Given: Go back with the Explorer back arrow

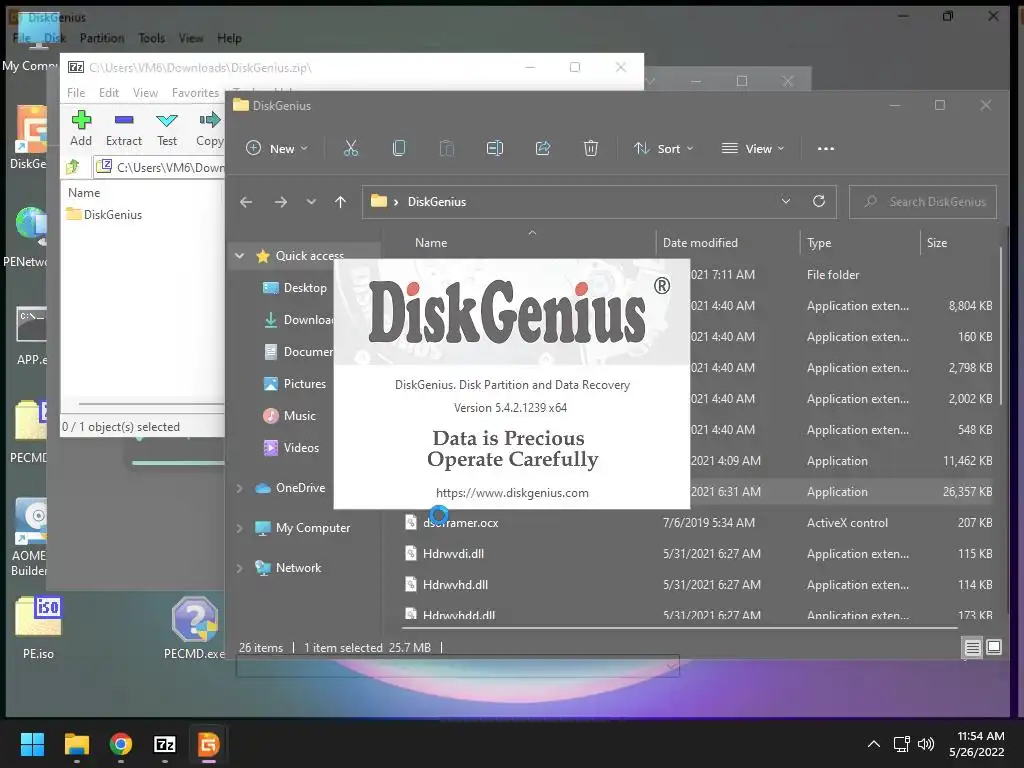Looking at the screenshot, I should pyautogui.click(x=246, y=202).
